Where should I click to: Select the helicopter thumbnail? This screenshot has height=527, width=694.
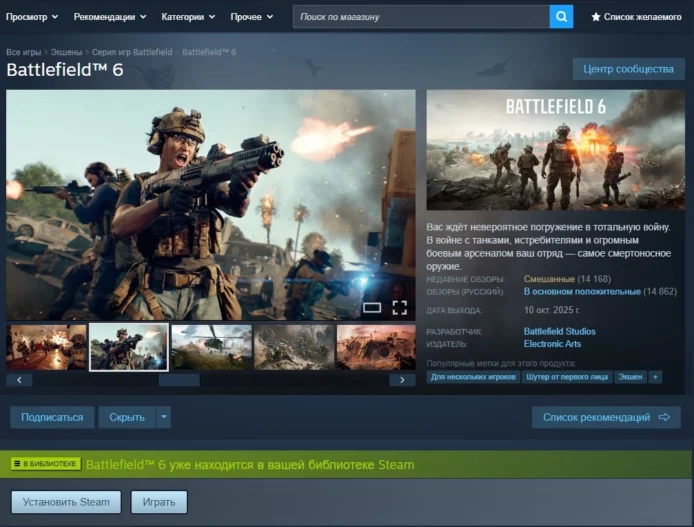pyautogui.click(x=212, y=347)
